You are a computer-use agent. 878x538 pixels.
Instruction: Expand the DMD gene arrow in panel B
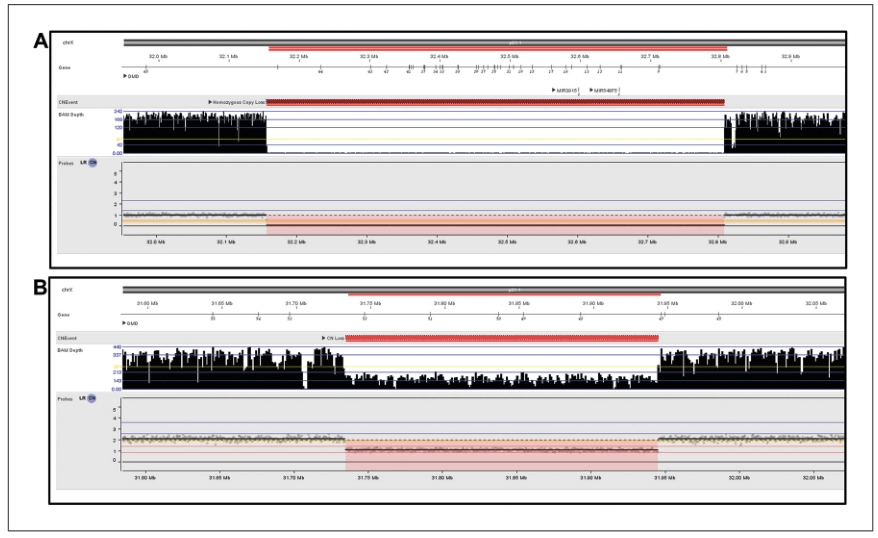[x=125, y=323]
